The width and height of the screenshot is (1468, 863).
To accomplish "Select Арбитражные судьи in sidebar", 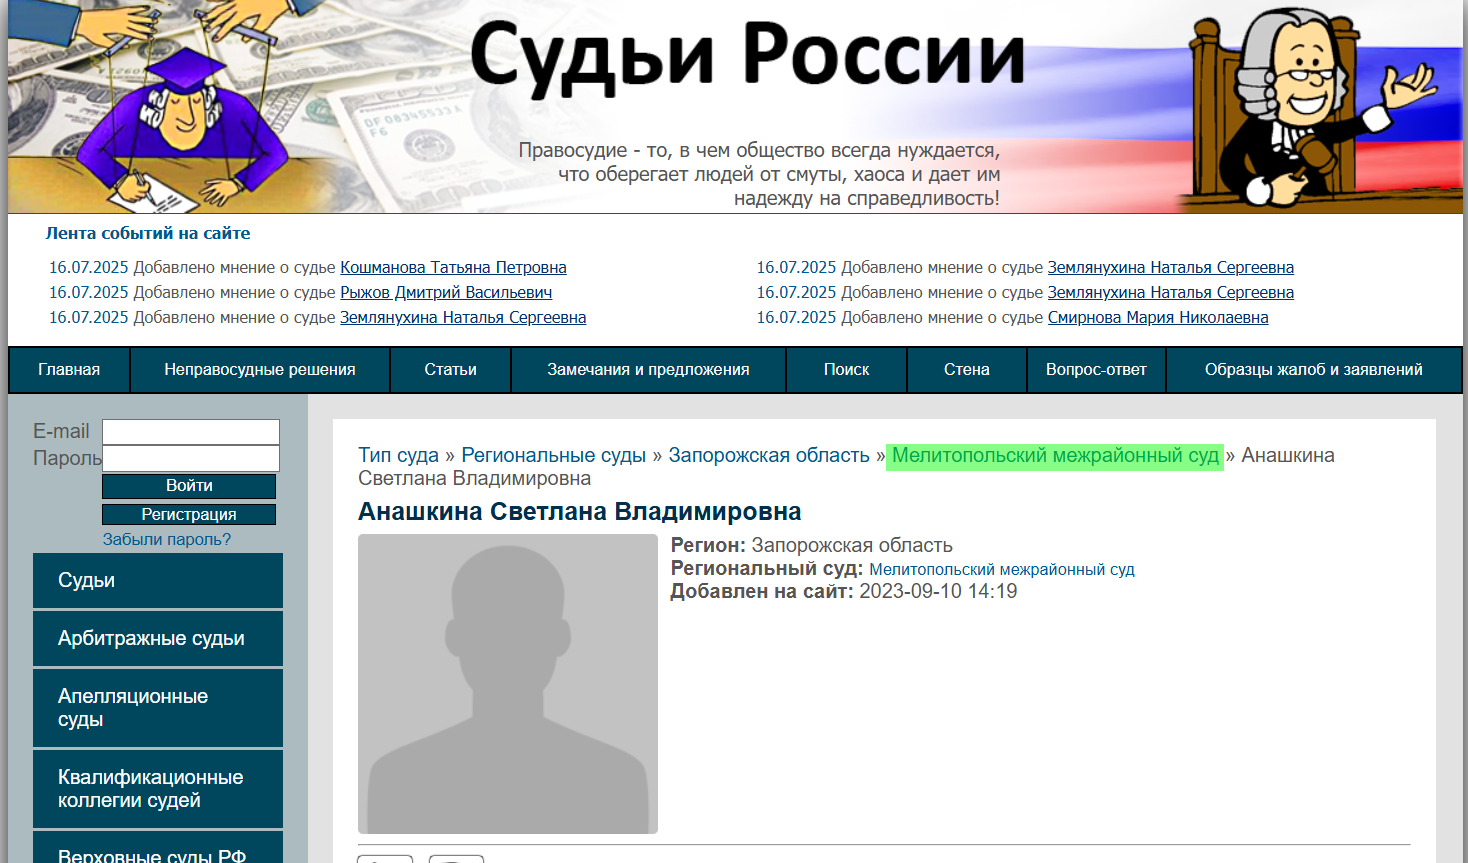I will point(157,638).
